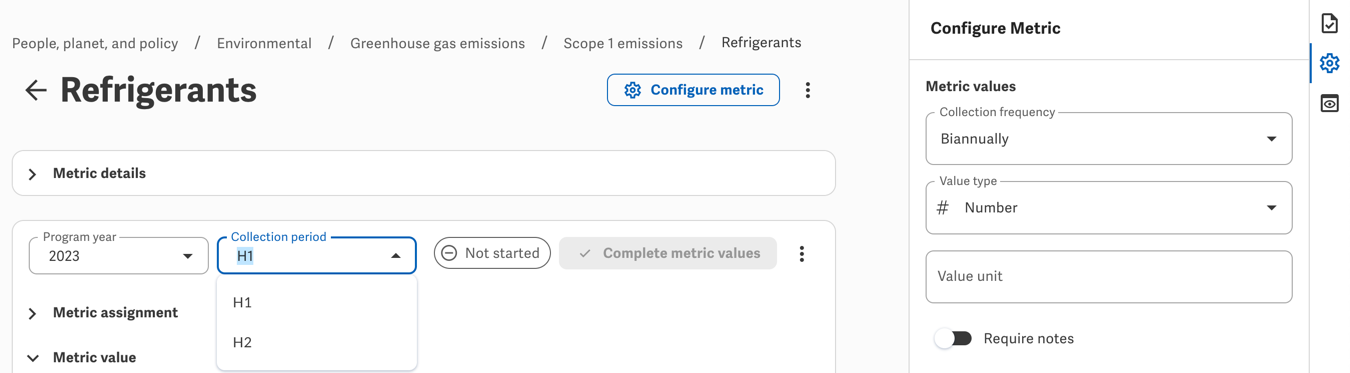The width and height of the screenshot is (1350, 373).
Task: Go back using the arrow beside Refrigerants
Action: click(x=36, y=90)
